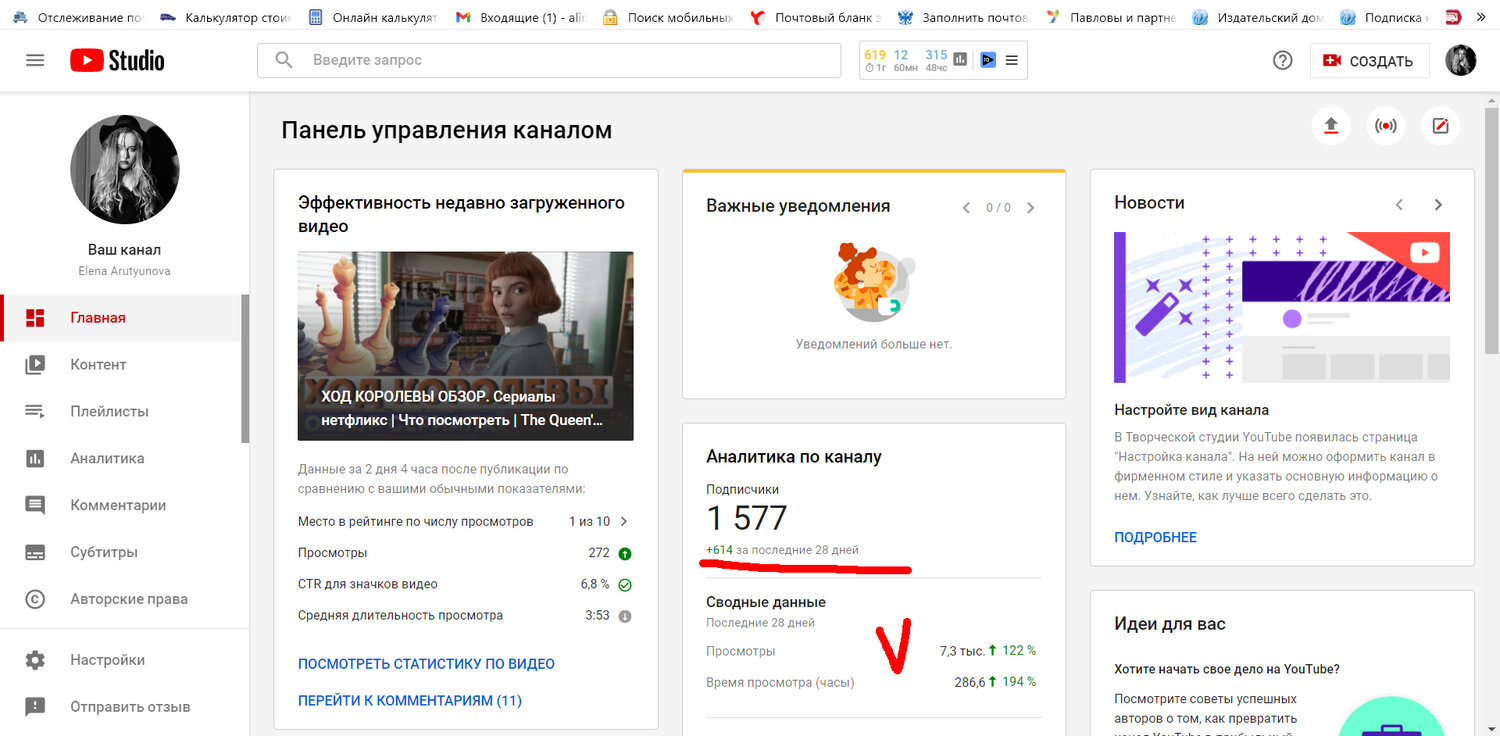Open Комментарии in the sidebar
Screen dimensions: 1500x736
pos(121,506)
